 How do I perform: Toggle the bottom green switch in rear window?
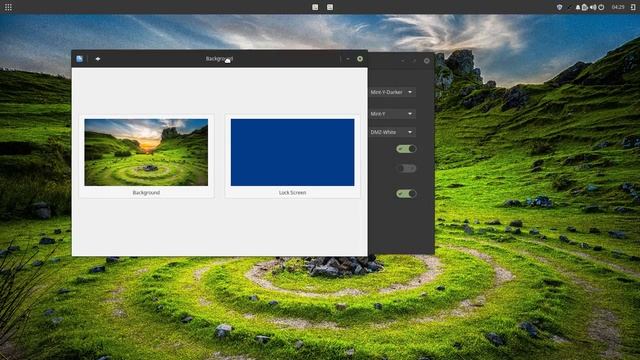(x=406, y=193)
